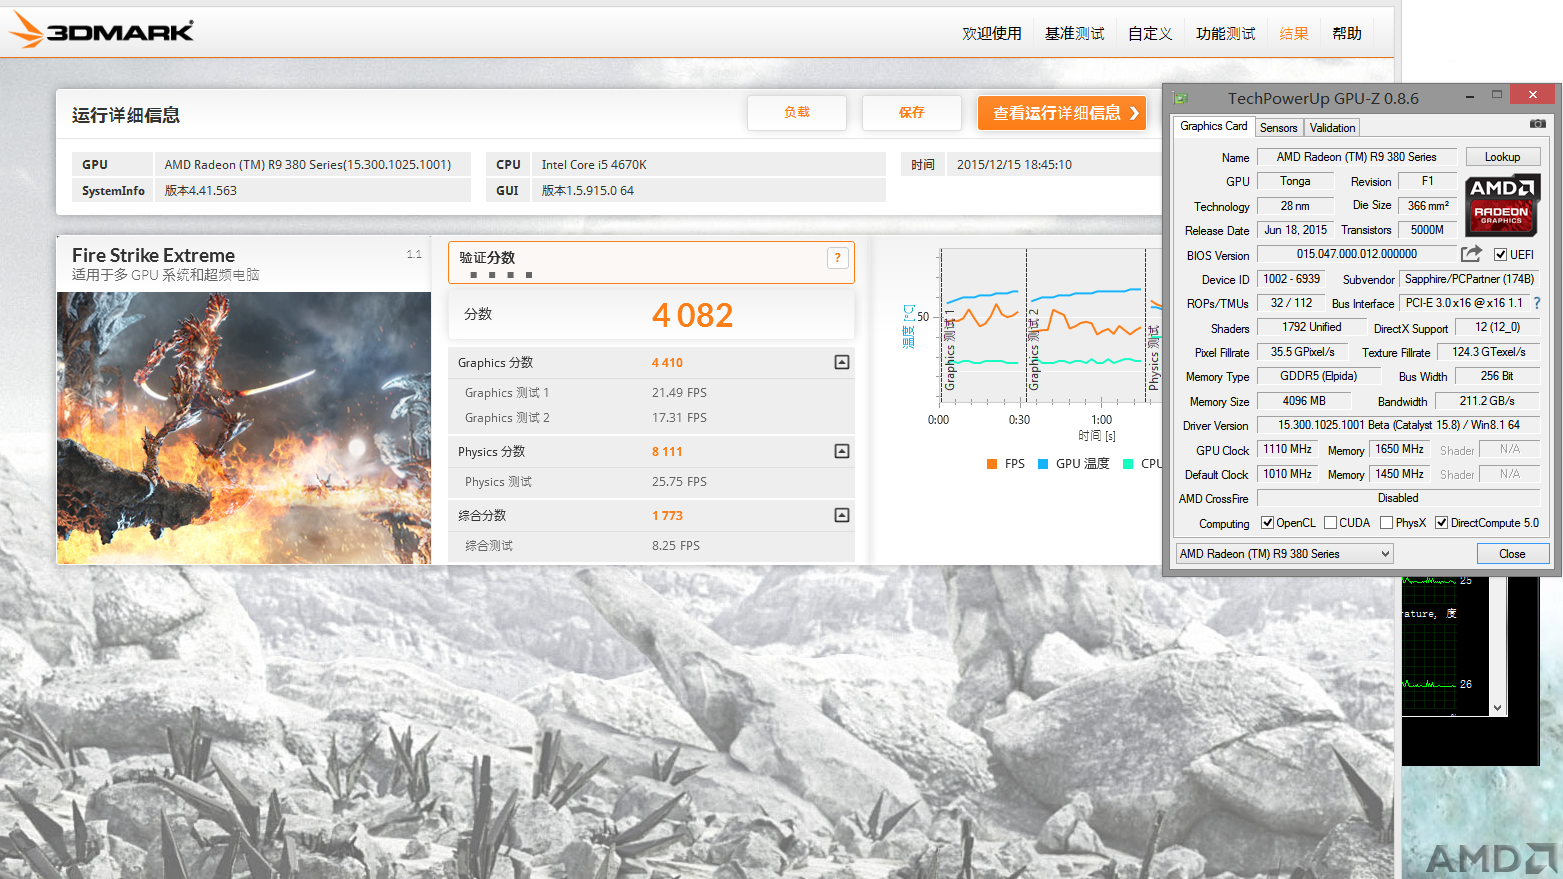Screen dimensions: 1563x879
Task: Toggle the PhysX checkbox
Action: pos(1387,523)
